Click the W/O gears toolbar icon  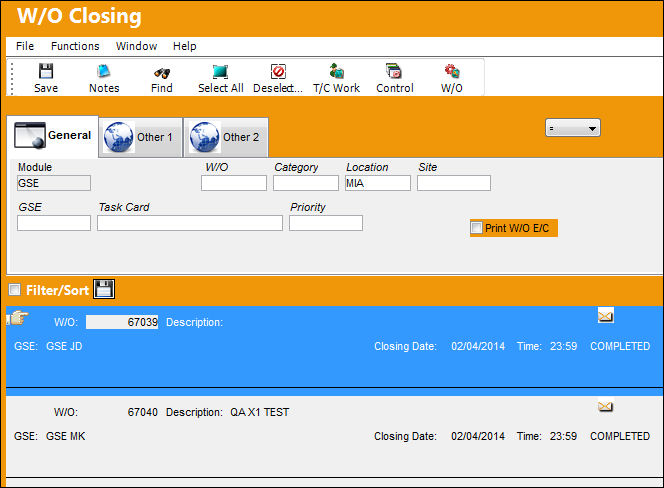(x=452, y=71)
